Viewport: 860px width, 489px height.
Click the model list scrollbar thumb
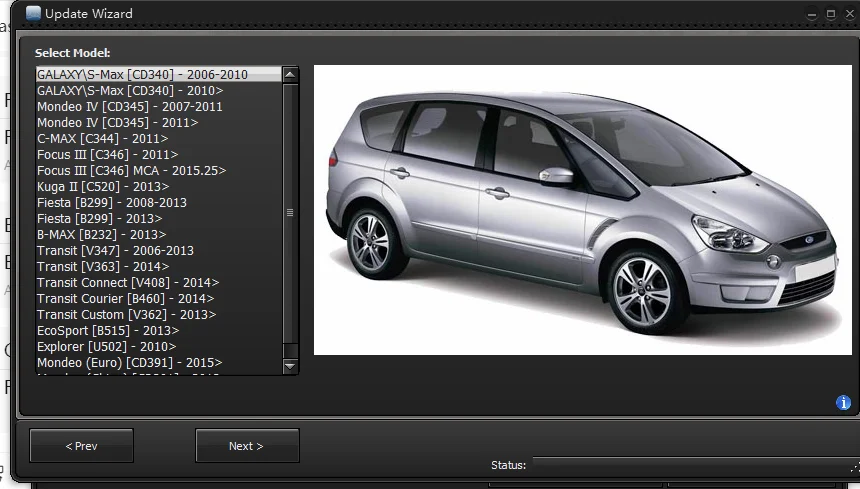pyautogui.click(x=290, y=213)
